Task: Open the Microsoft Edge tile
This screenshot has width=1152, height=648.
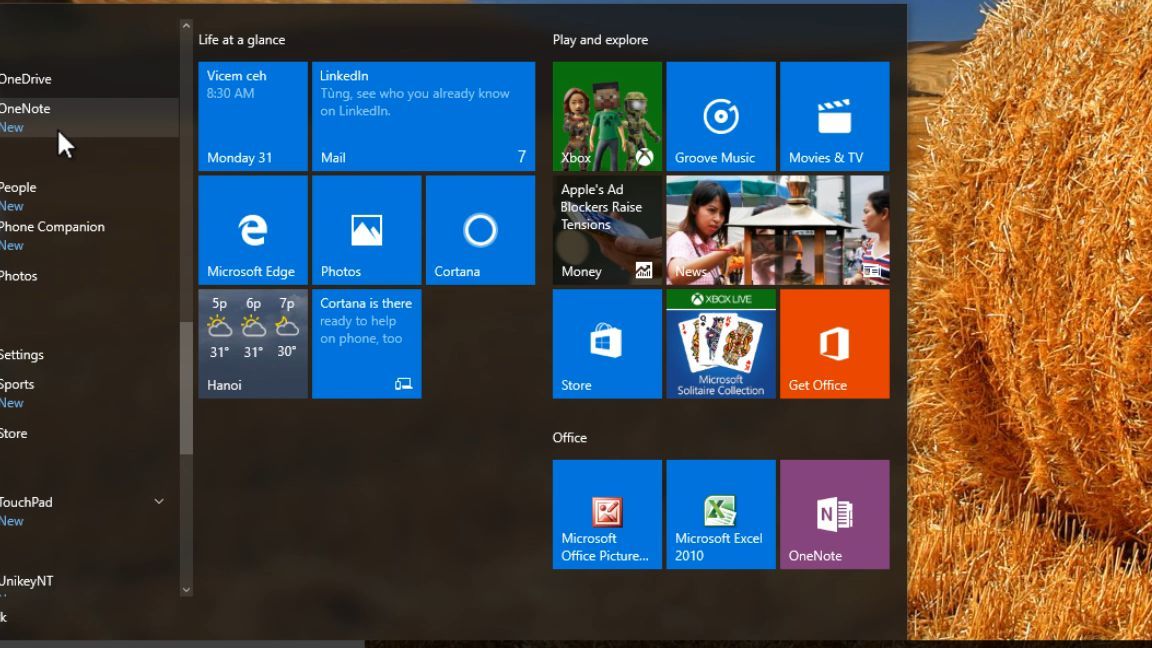Action: [x=253, y=230]
